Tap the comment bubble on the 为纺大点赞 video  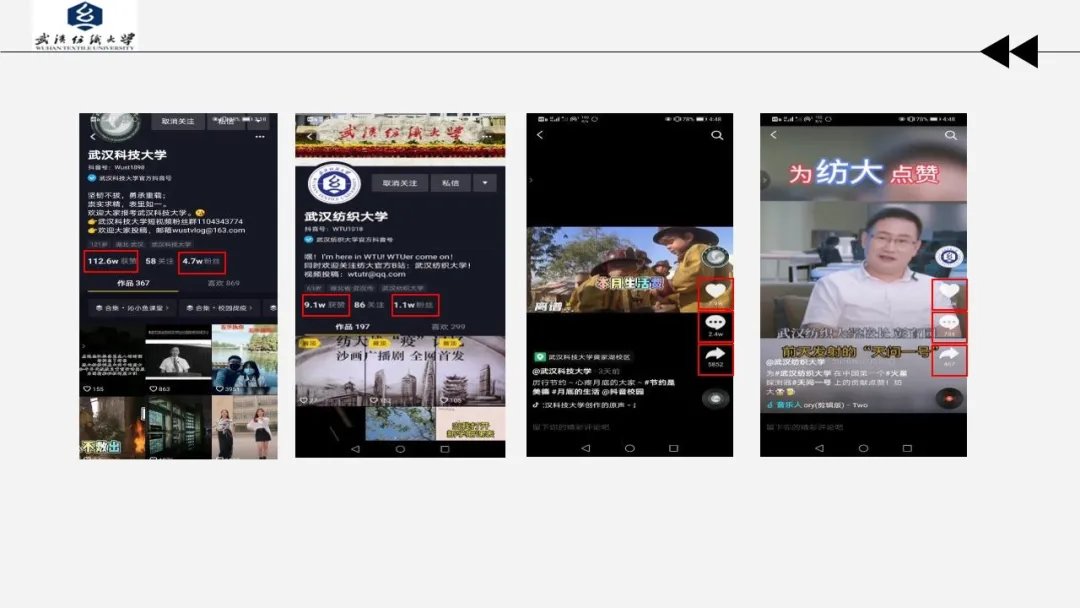tap(949, 326)
